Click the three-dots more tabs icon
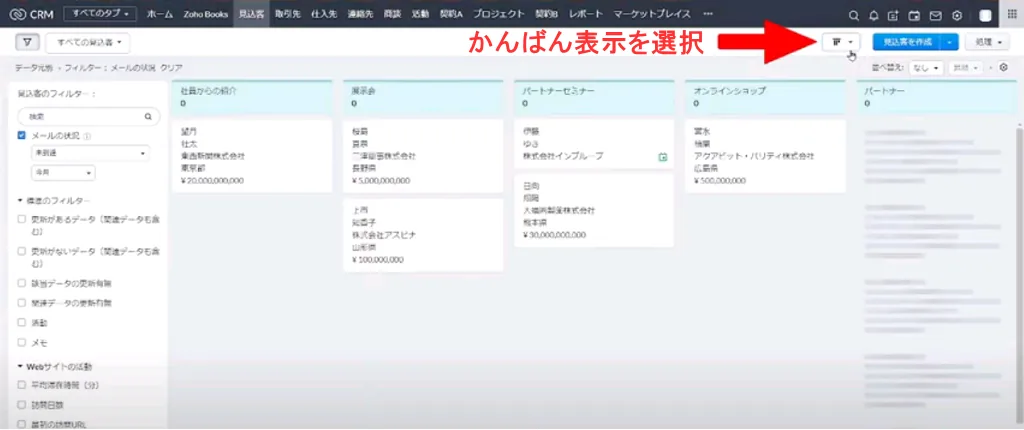Screen dimensions: 1024x430 pyautogui.click(x=709, y=14)
